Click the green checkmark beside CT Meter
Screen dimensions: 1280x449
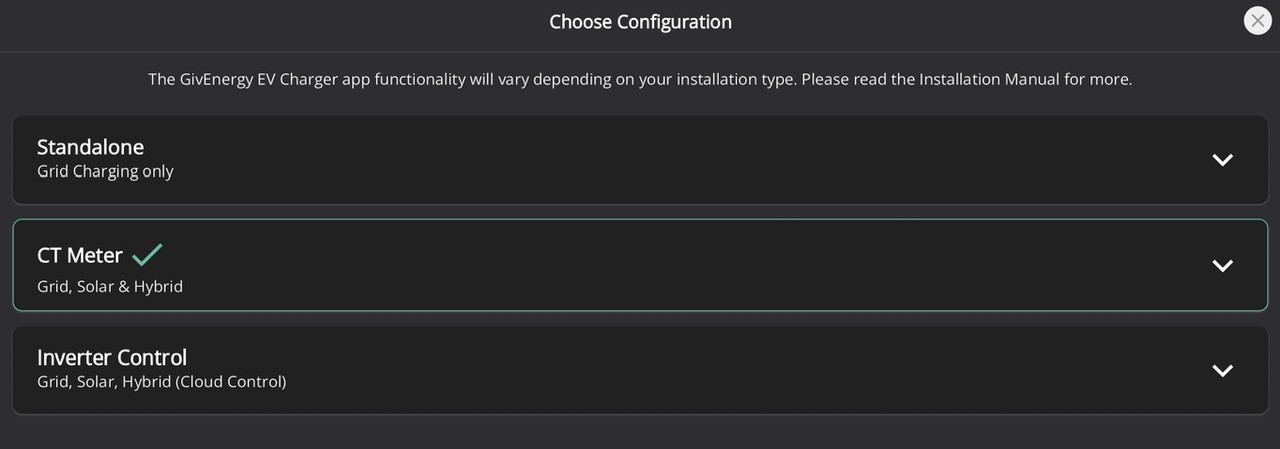(x=147, y=255)
